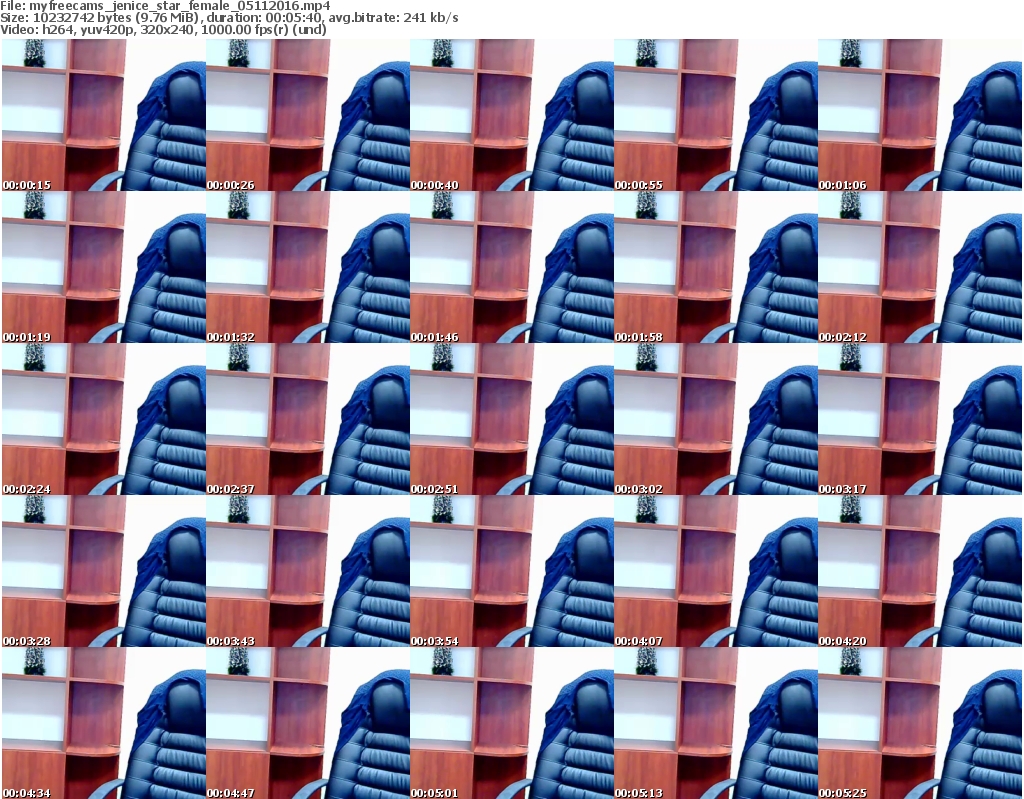This screenshot has width=1024, height=799.
Task: Pick the frame at 00:03:02
Action: (x=716, y=419)
